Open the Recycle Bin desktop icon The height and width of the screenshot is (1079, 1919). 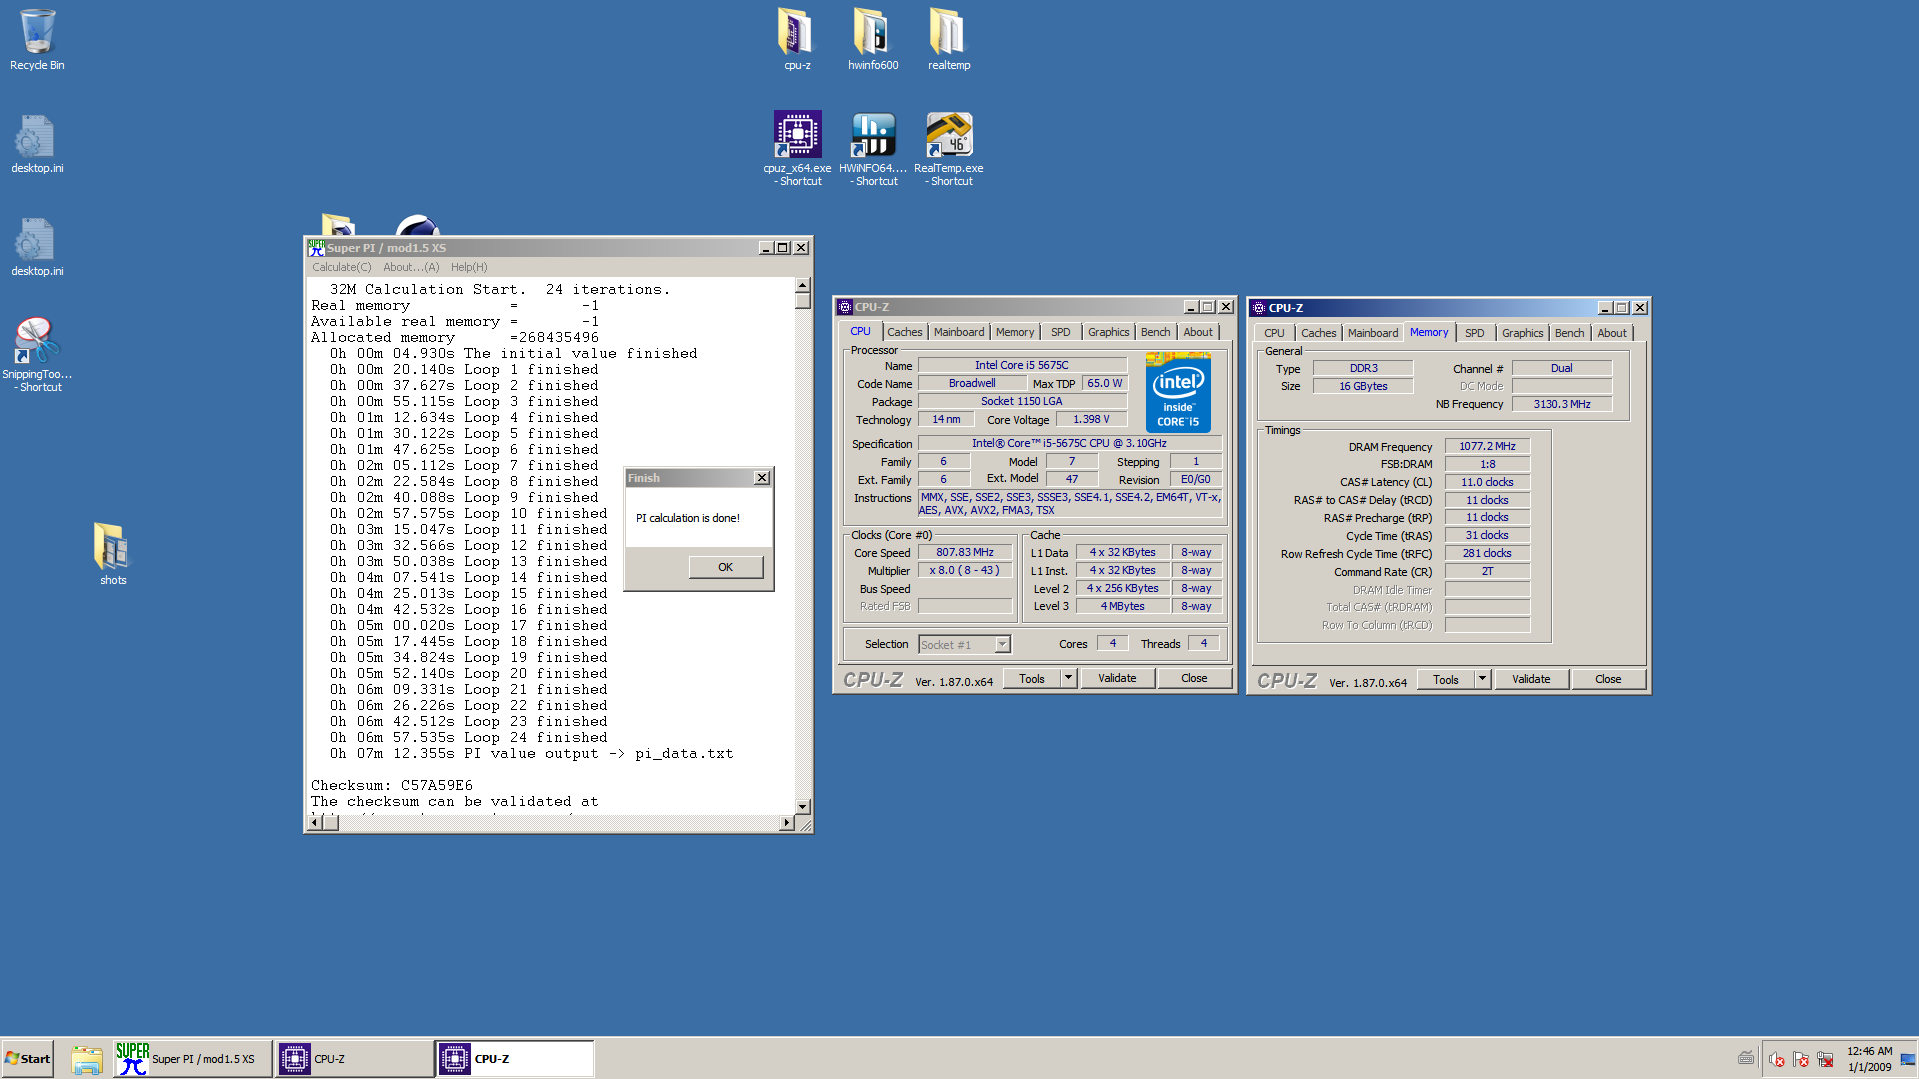[x=37, y=40]
